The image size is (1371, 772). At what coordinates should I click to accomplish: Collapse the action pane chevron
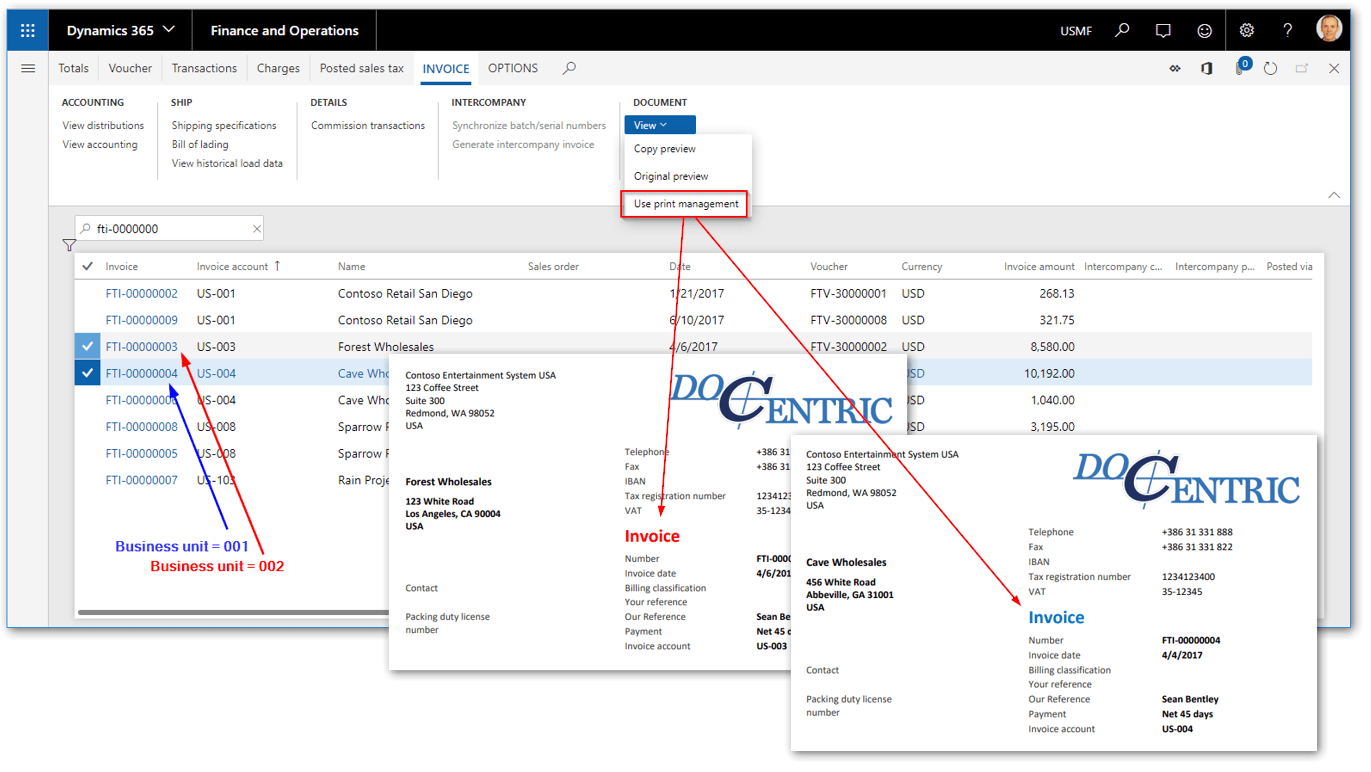tap(1333, 195)
